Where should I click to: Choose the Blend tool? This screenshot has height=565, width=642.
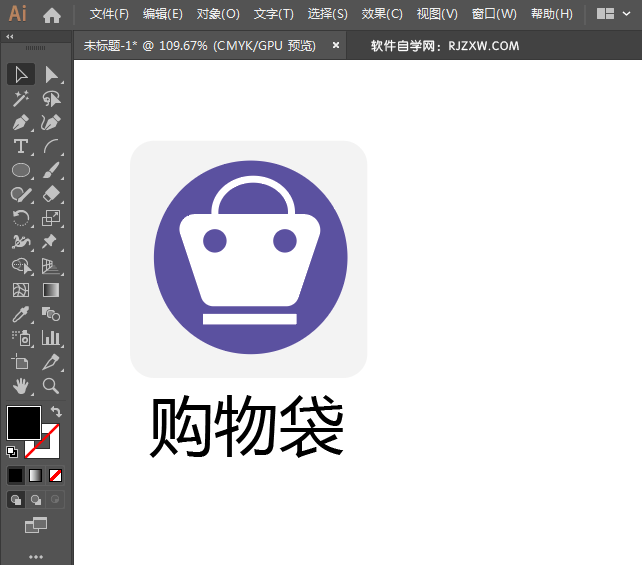tap(51, 314)
